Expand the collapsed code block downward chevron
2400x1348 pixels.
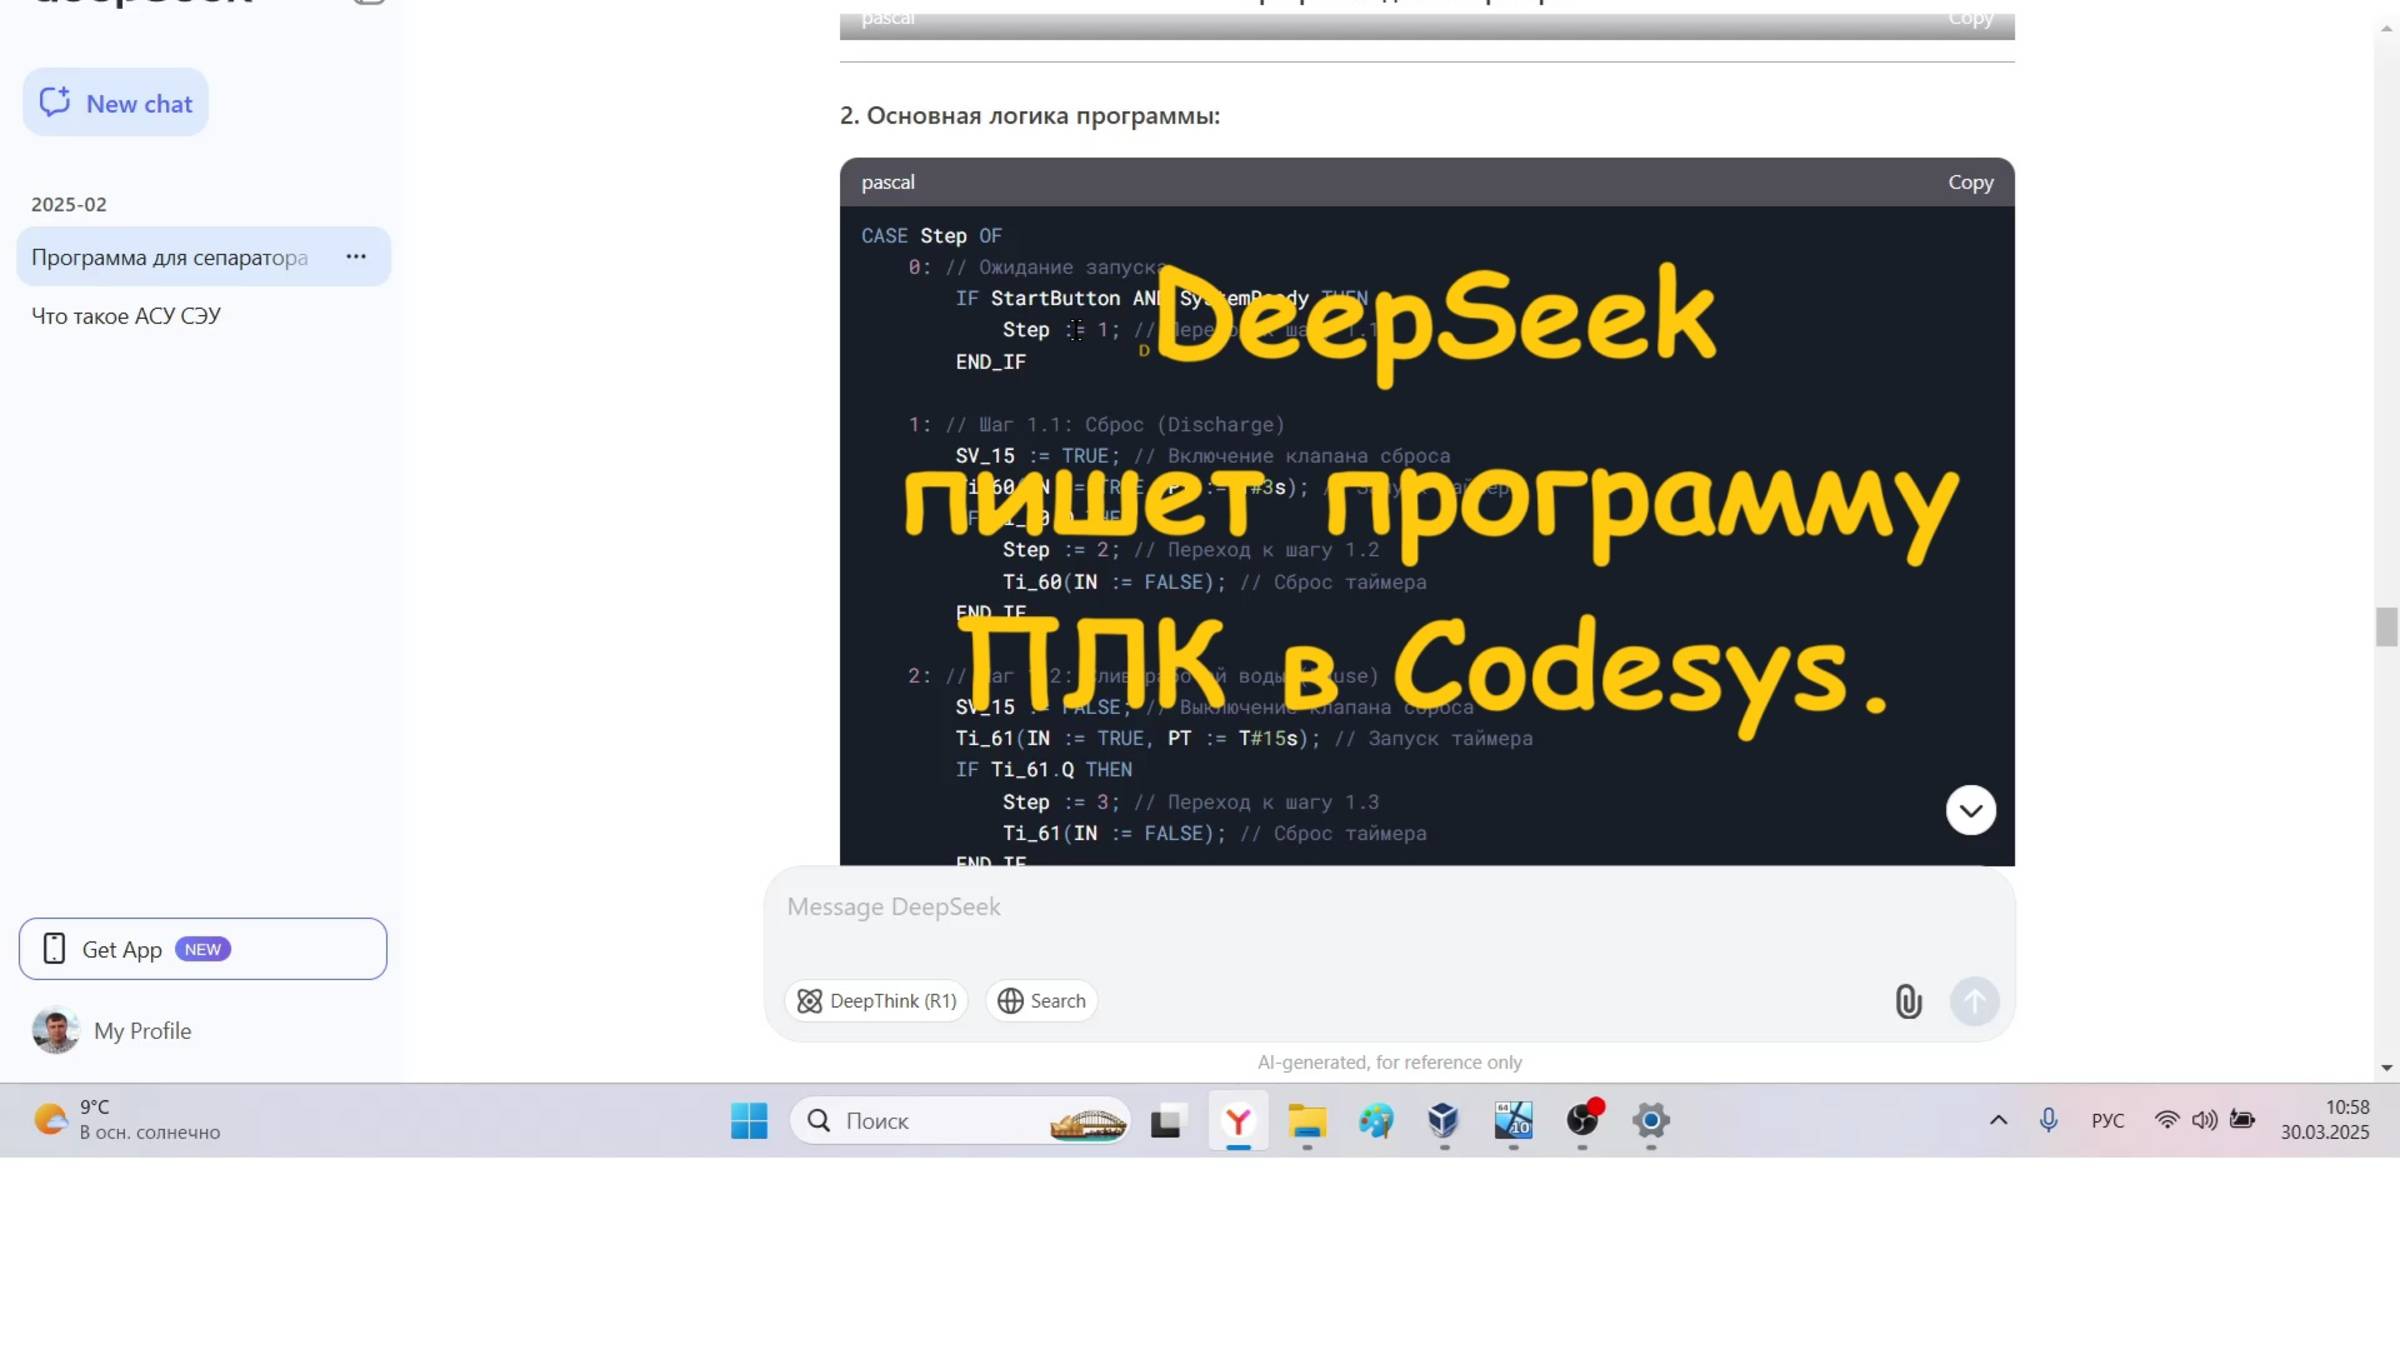tap(1969, 810)
